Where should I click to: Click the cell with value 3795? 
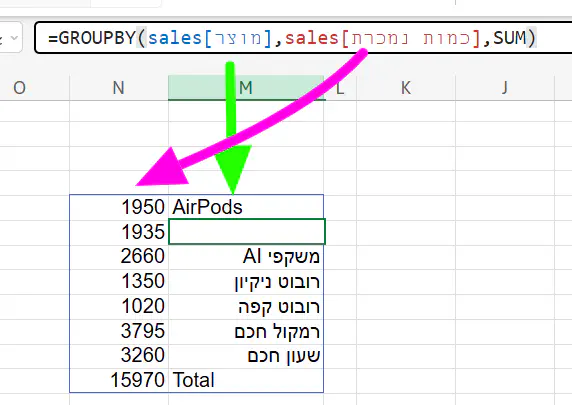pyautogui.click(x=119, y=331)
